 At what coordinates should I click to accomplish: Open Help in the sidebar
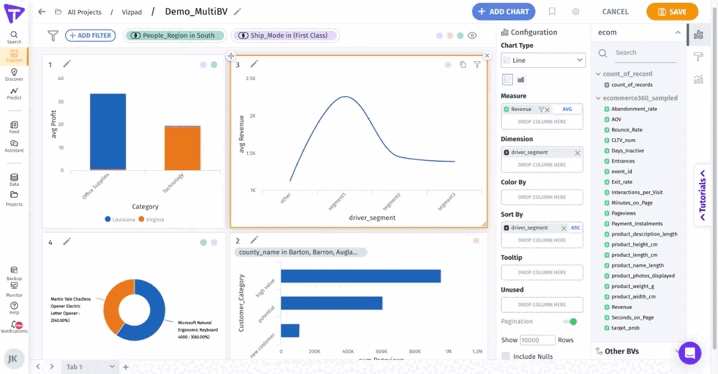click(14, 308)
